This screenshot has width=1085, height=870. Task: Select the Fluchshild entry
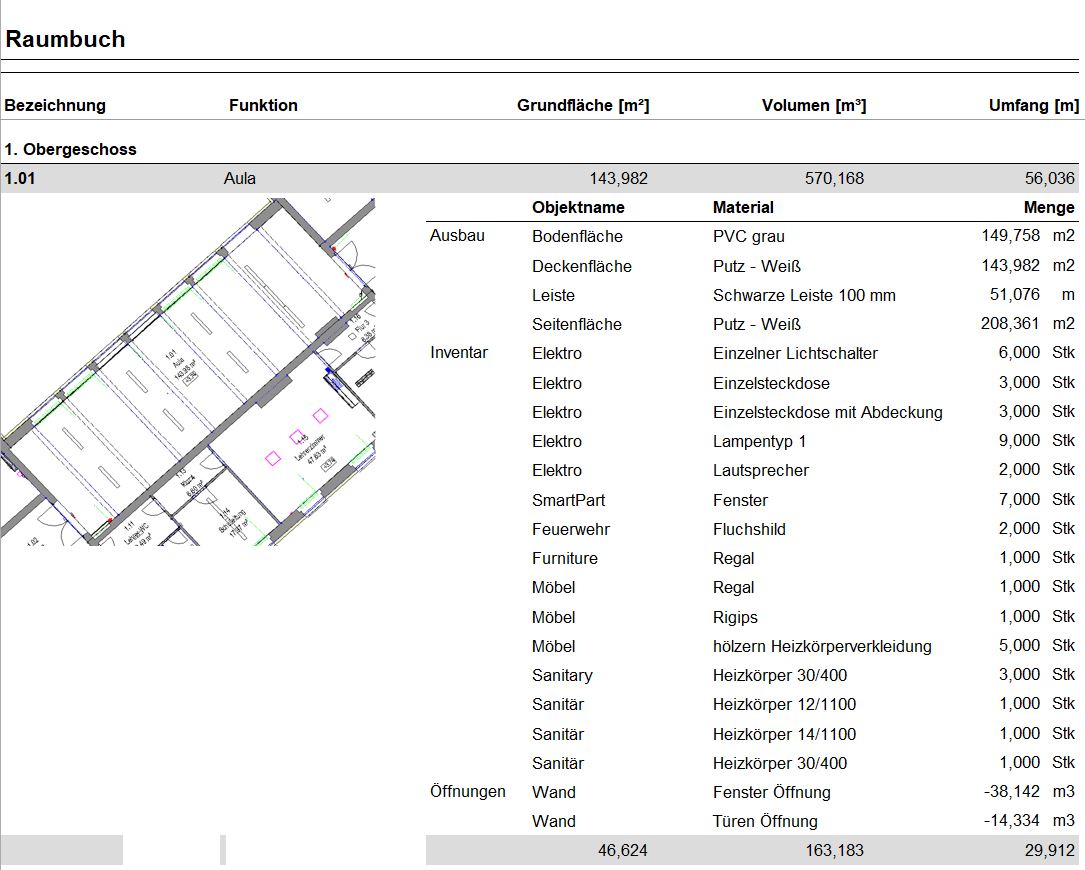click(x=749, y=529)
